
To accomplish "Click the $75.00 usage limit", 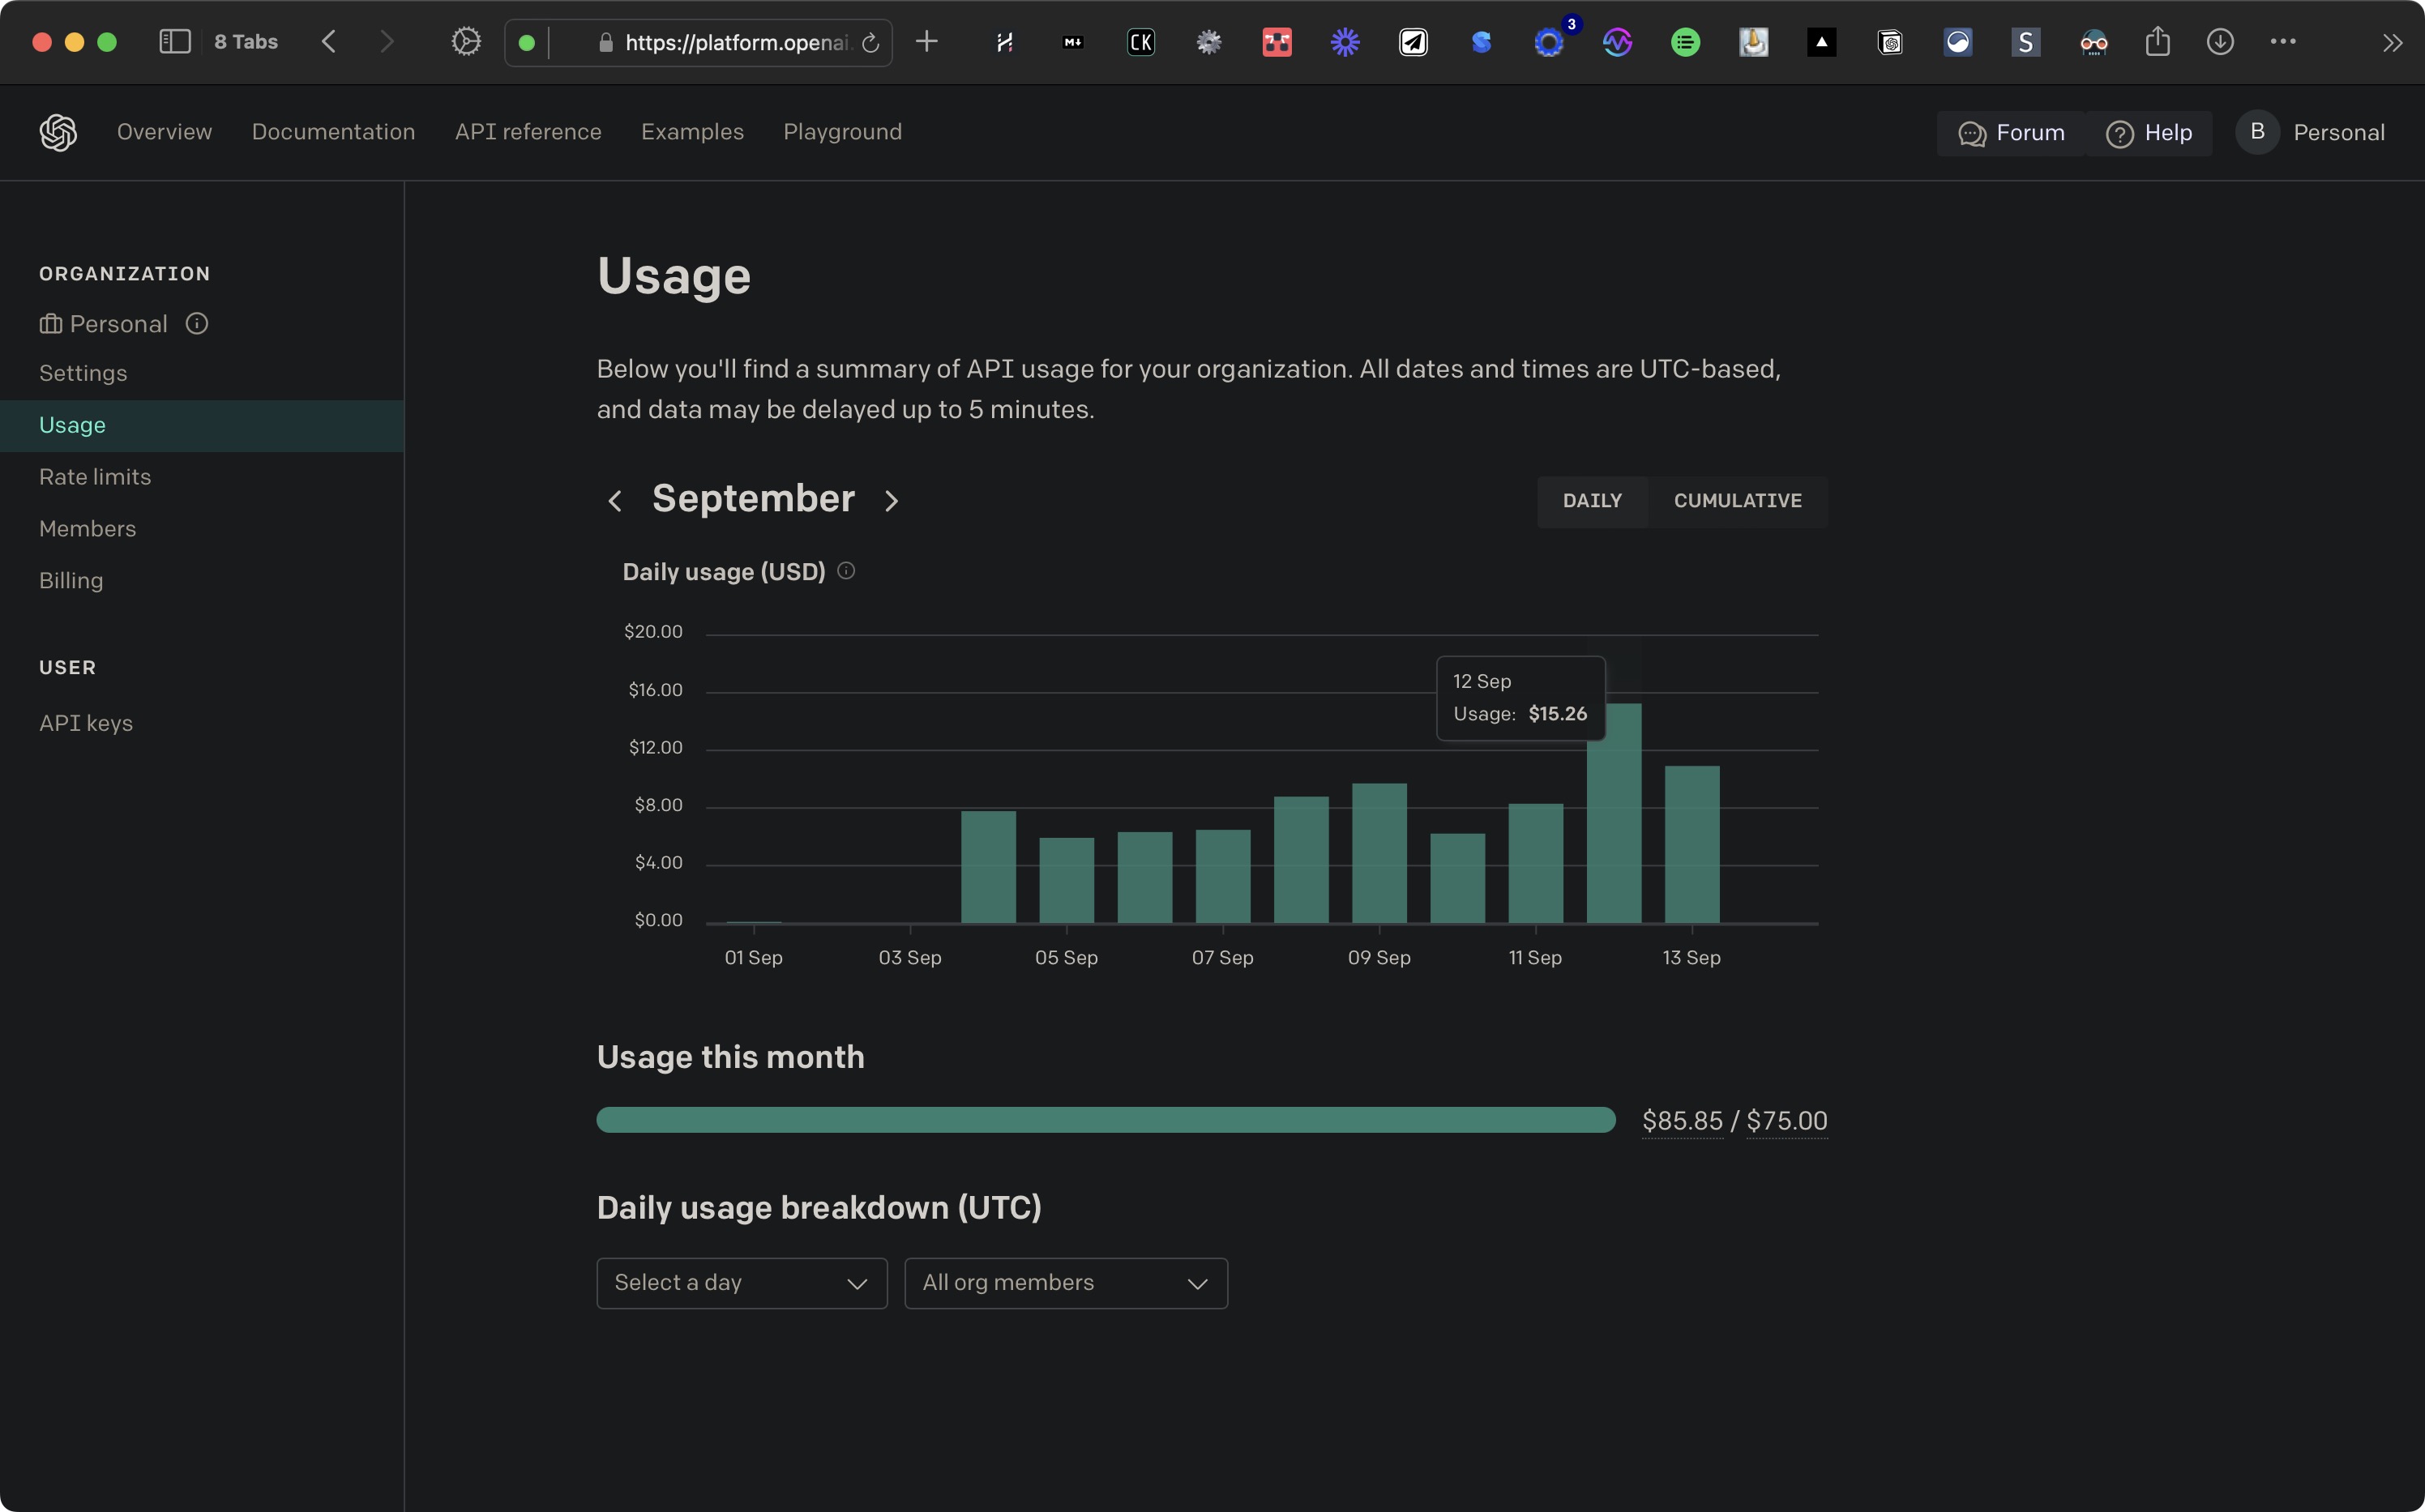I will pyautogui.click(x=1787, y=1121).
